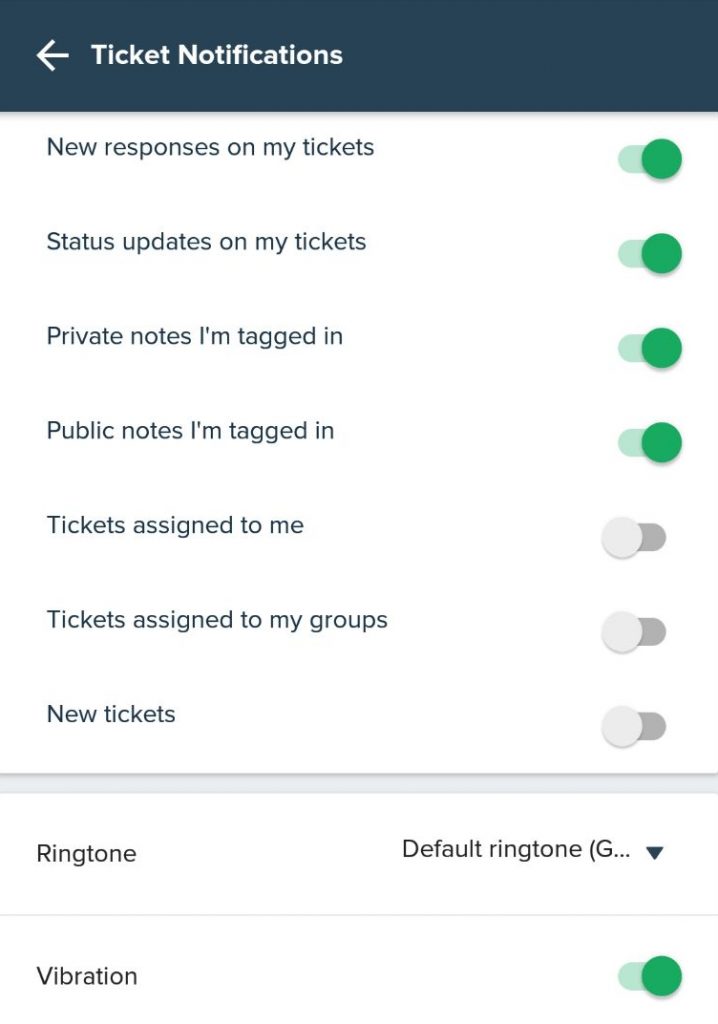
Task: Disable private notes I'm tagged in alerts
Action: click(x=648, y=348)
